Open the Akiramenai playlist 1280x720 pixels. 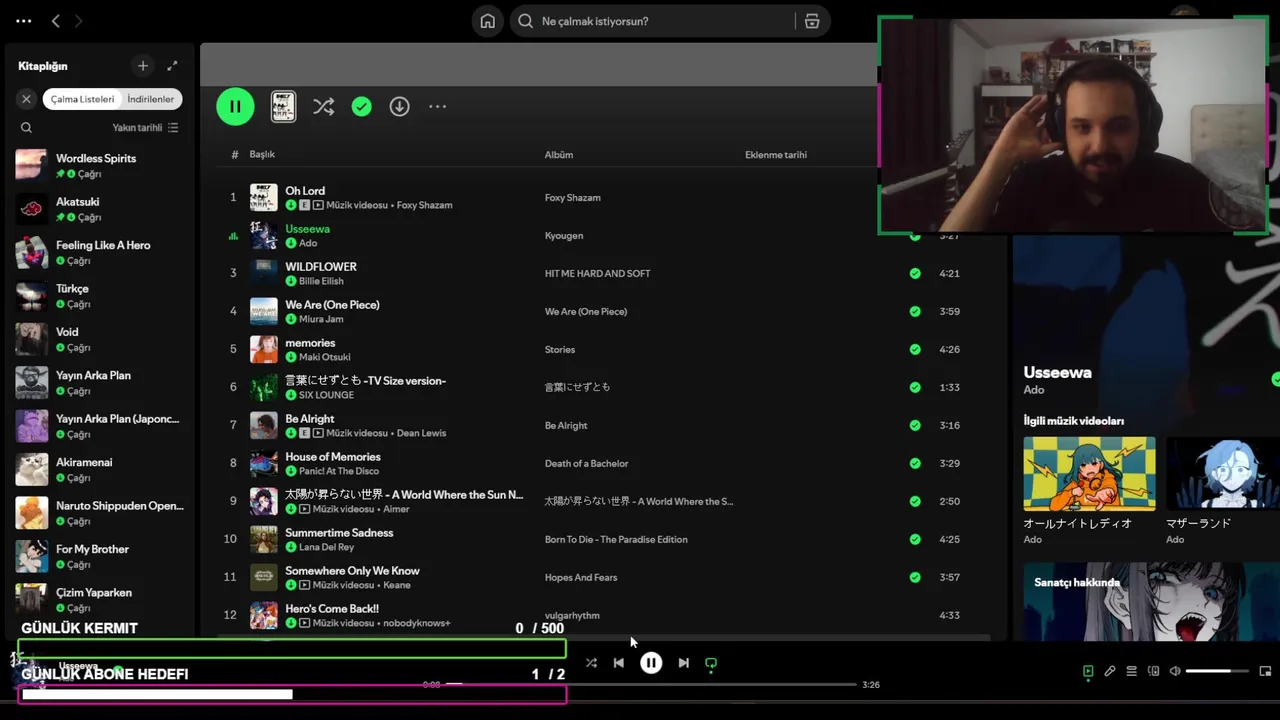(100, 469)
